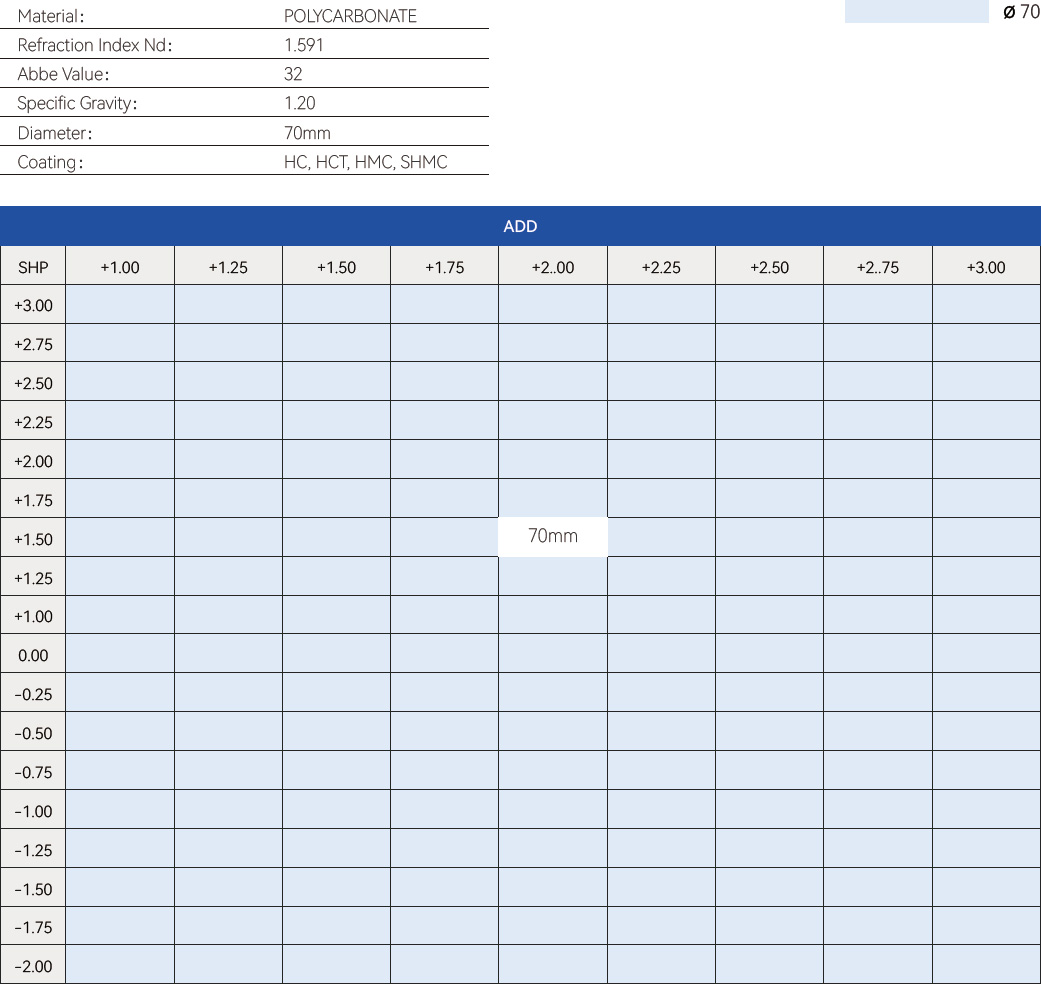Select the -2.00 SHP row label
This screenshot has height=994, width=1041.
33,967
